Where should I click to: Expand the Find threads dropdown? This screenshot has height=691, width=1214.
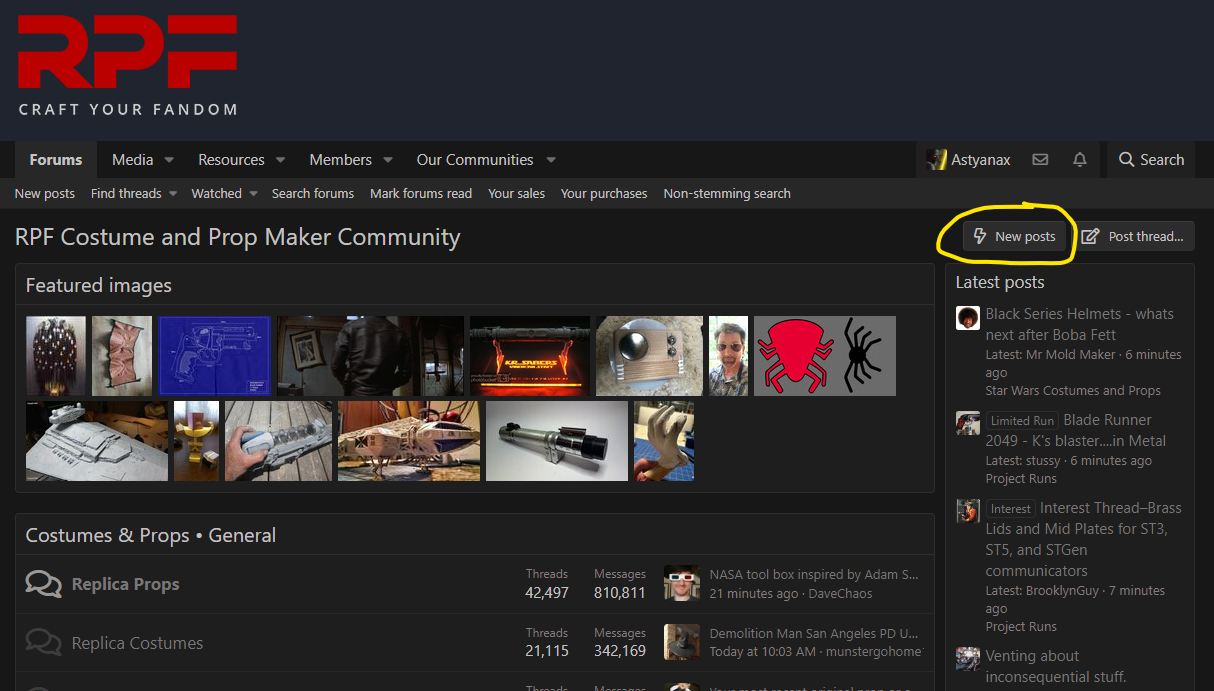click(x=173, y=194)
